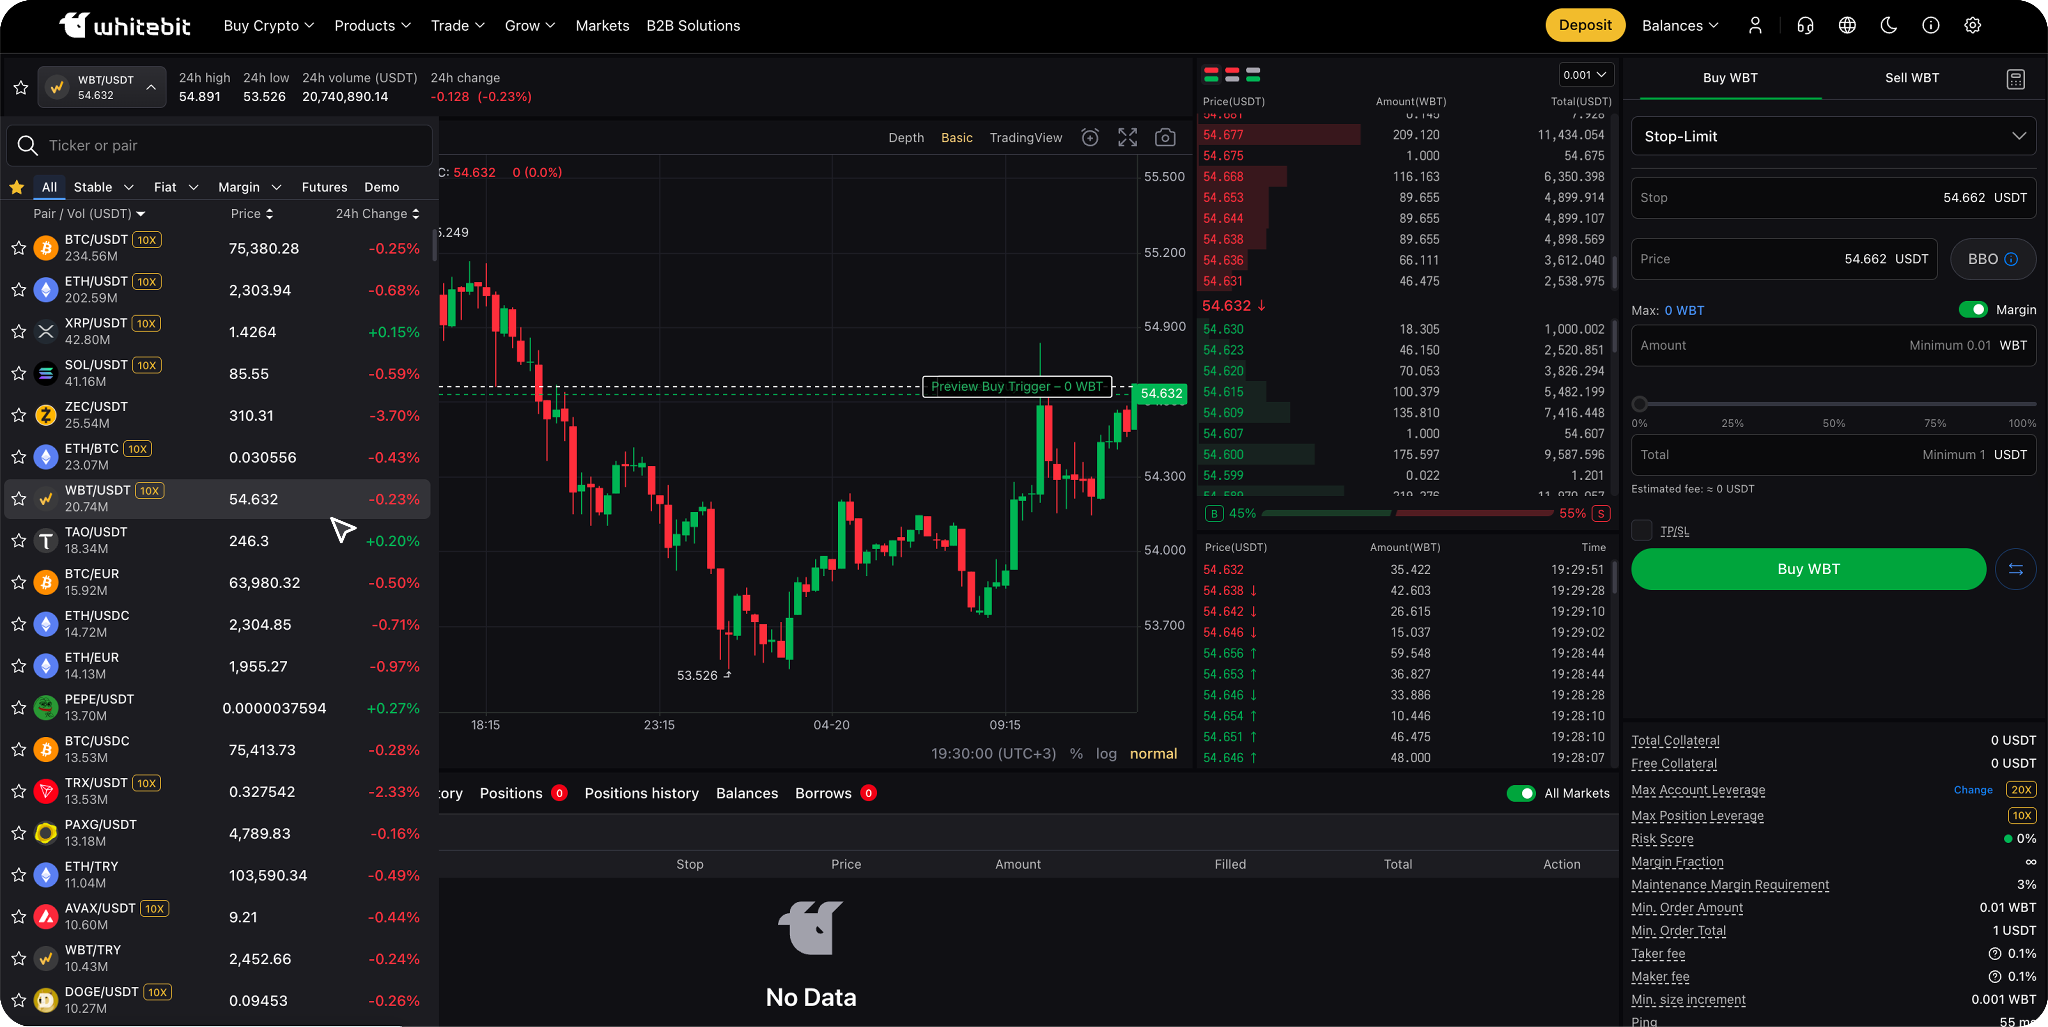The height and width of the screenshot is (1027, 2048).
Task: Expand the 0.001 order book precision dropdown
Action: point(1585,75)
